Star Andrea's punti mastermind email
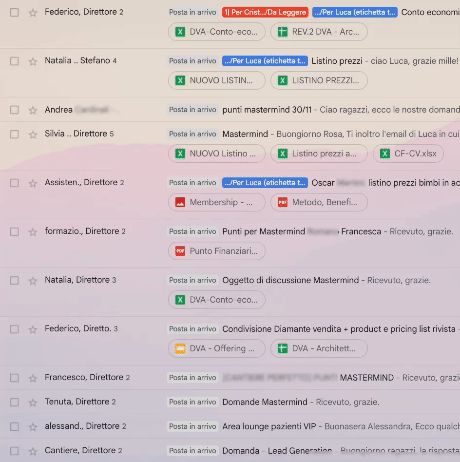Screen dimensions: 460x462 coord(33,110)
